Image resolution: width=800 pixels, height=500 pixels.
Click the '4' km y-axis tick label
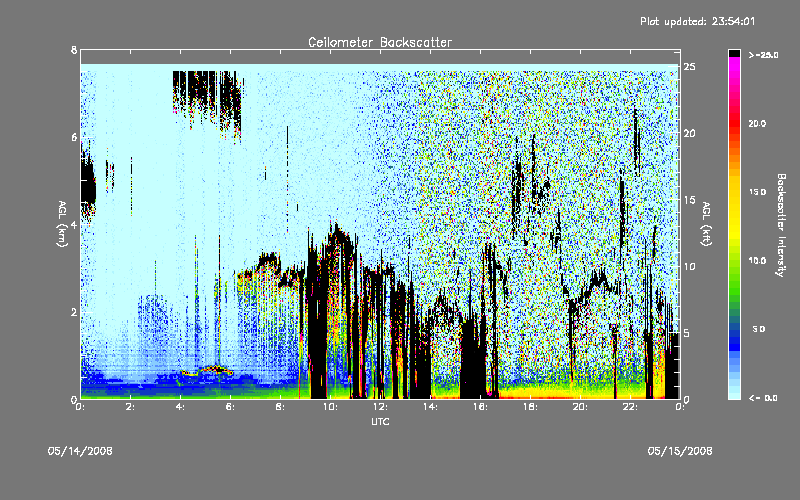[74, 224]
